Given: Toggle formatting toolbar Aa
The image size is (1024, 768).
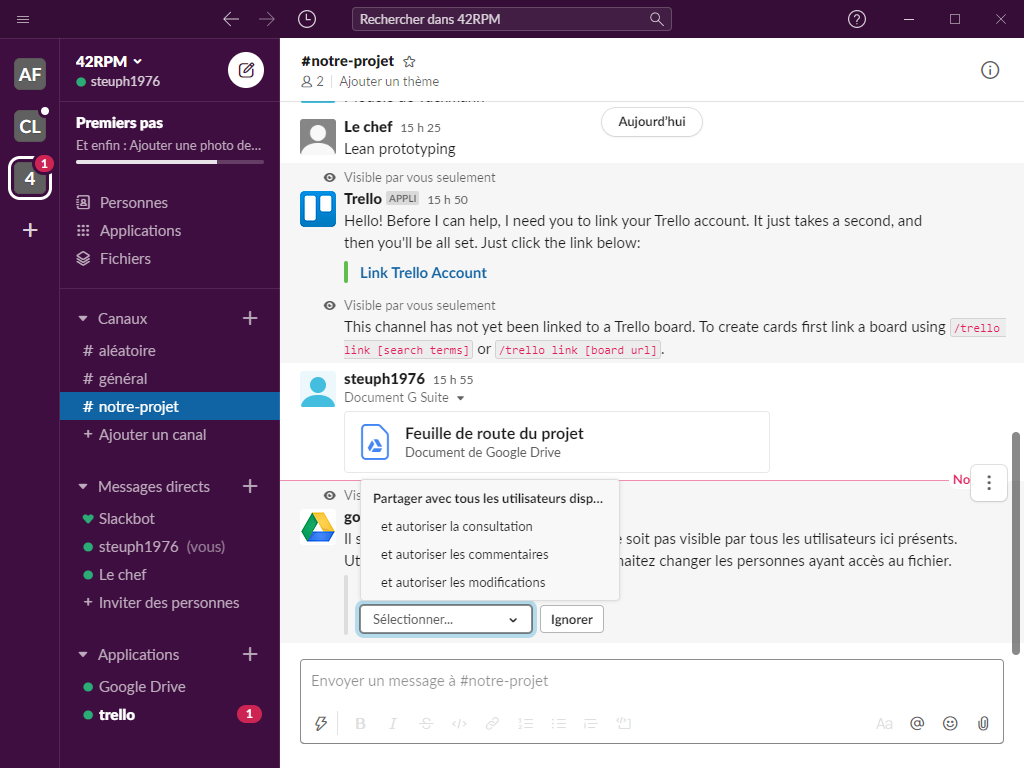Looking at the screenshot, I should (x=884, y=723).
